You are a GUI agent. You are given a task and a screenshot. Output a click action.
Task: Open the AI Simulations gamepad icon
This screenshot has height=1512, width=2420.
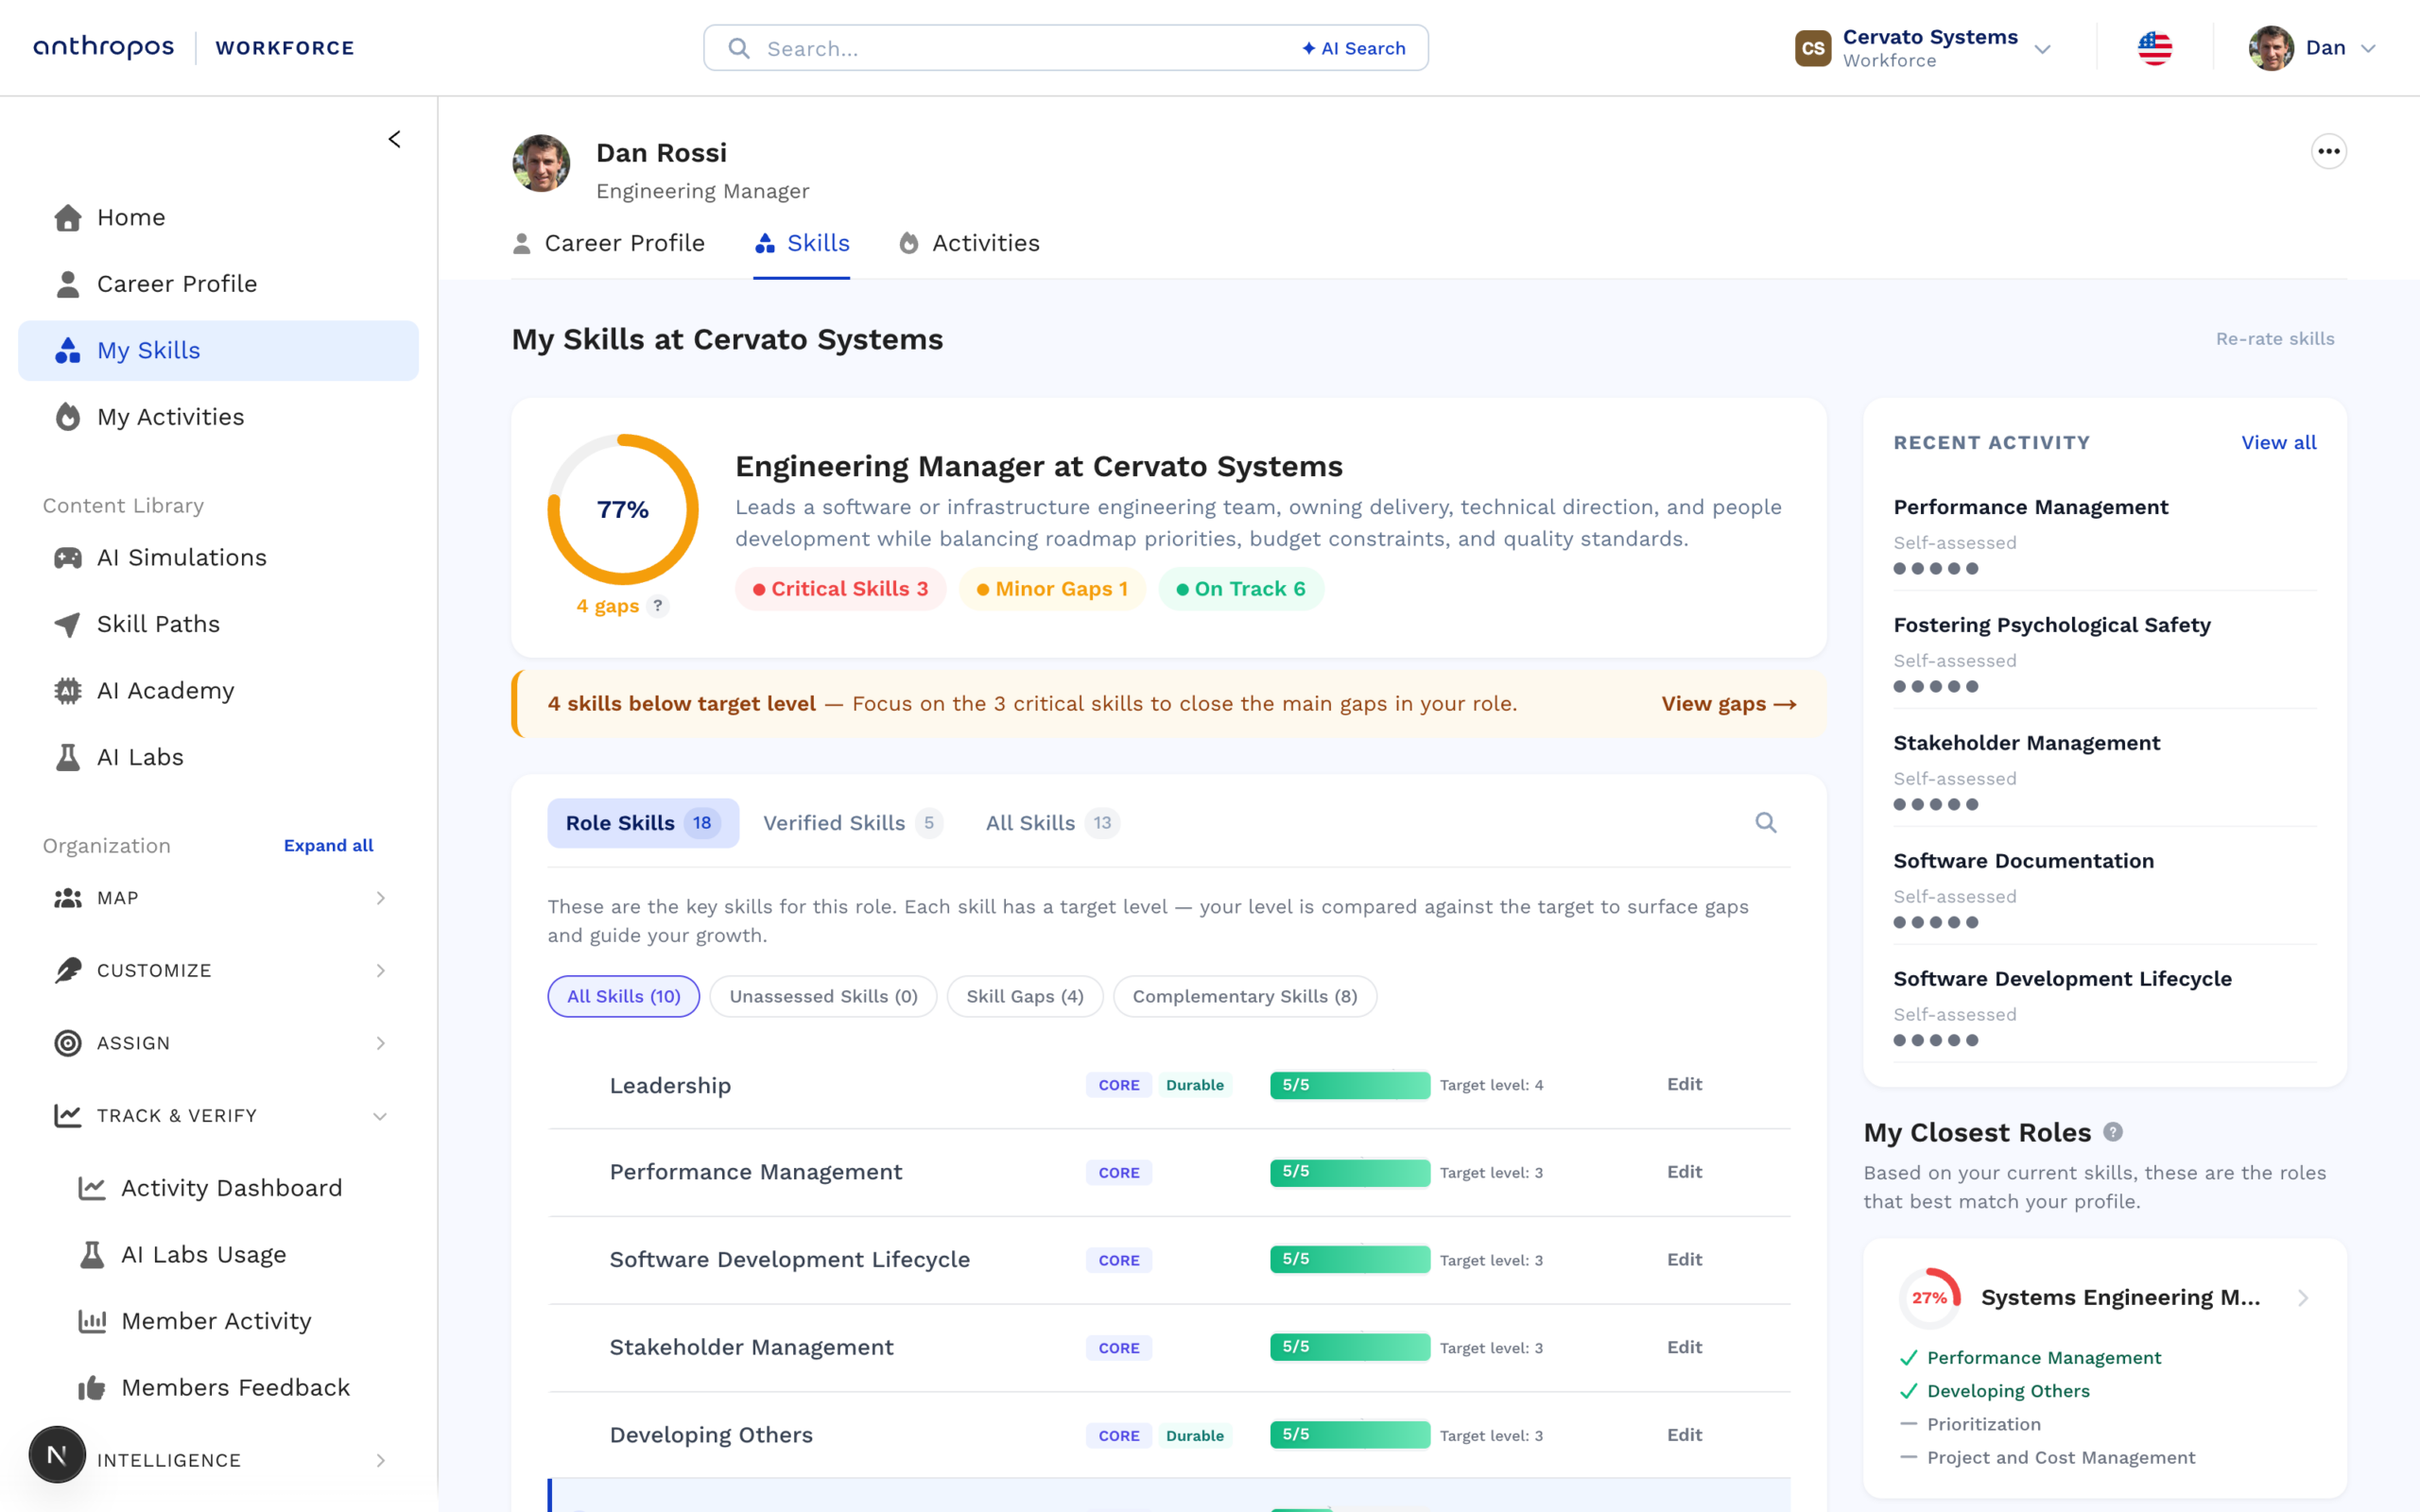[x=68, y=558]
